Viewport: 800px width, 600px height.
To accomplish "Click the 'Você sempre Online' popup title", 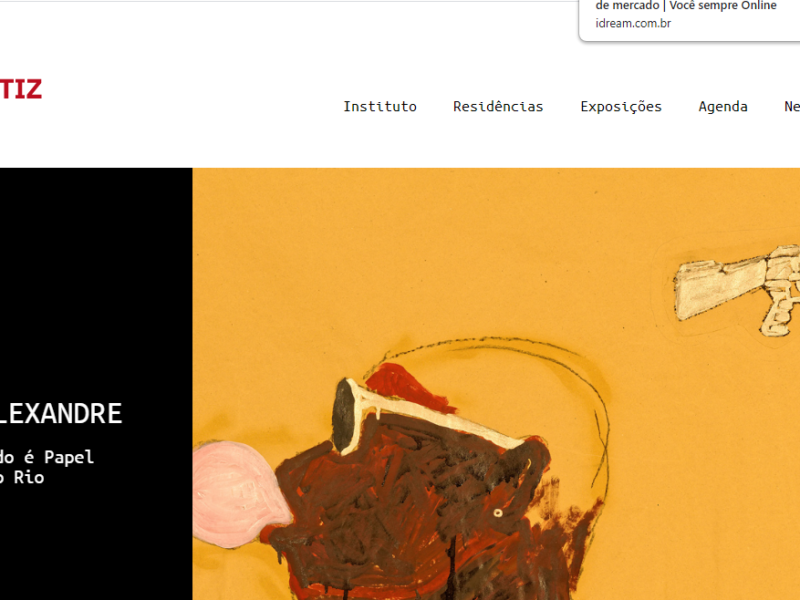I will [x=723, y=6].
